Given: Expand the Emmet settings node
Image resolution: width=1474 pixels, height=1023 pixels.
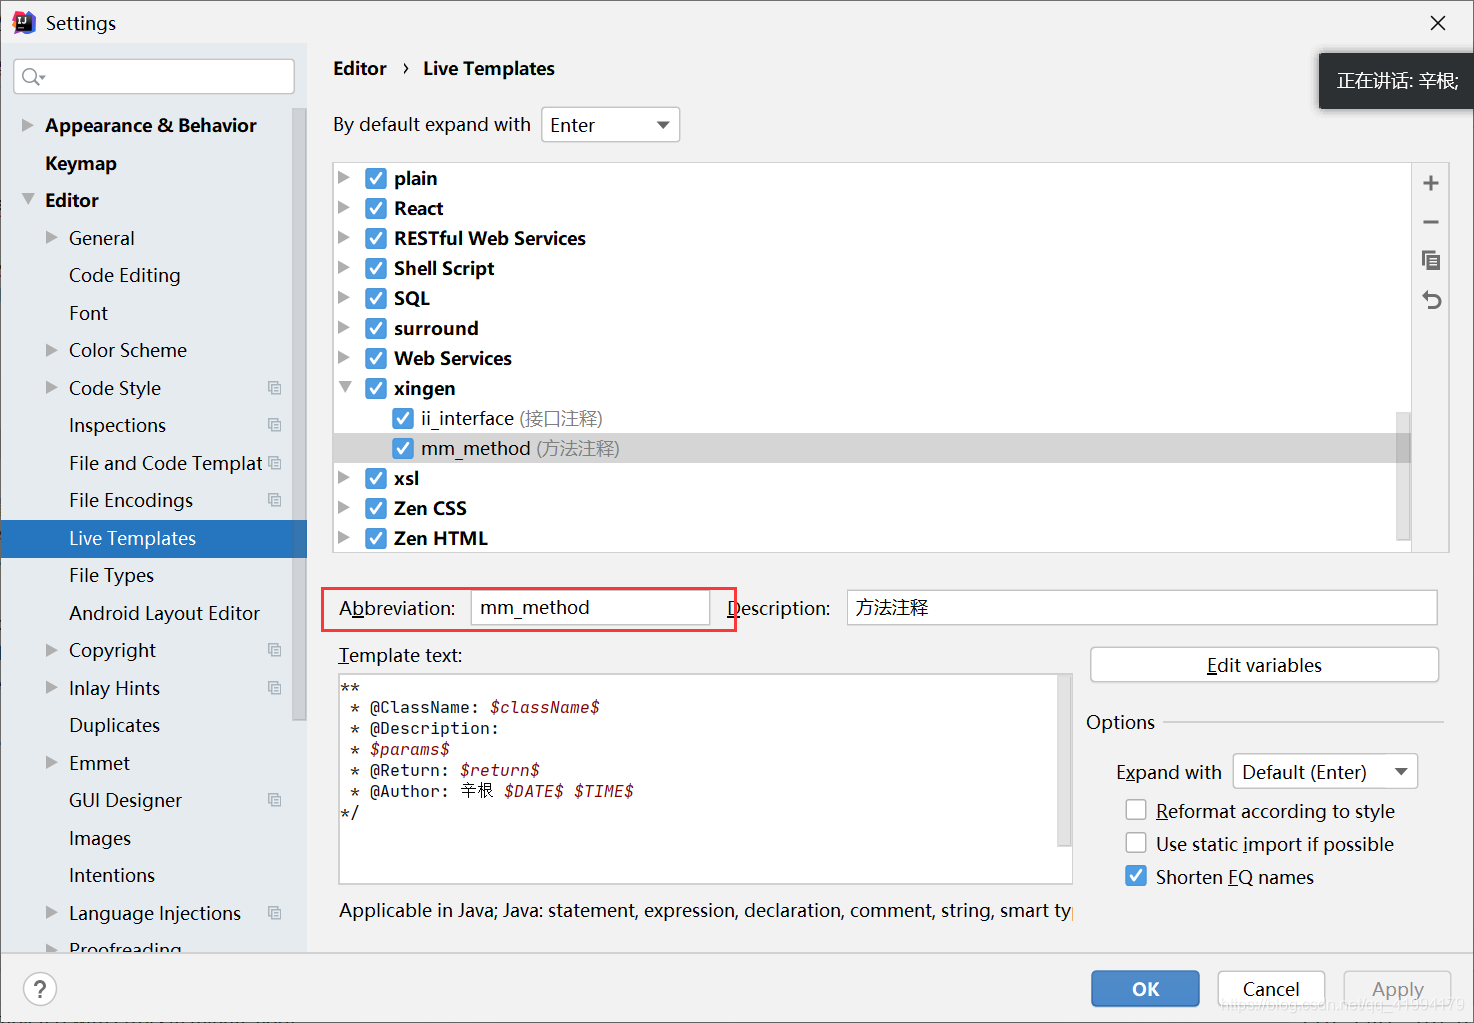Looking at the screenshot, I should click(x=52, y=763).
